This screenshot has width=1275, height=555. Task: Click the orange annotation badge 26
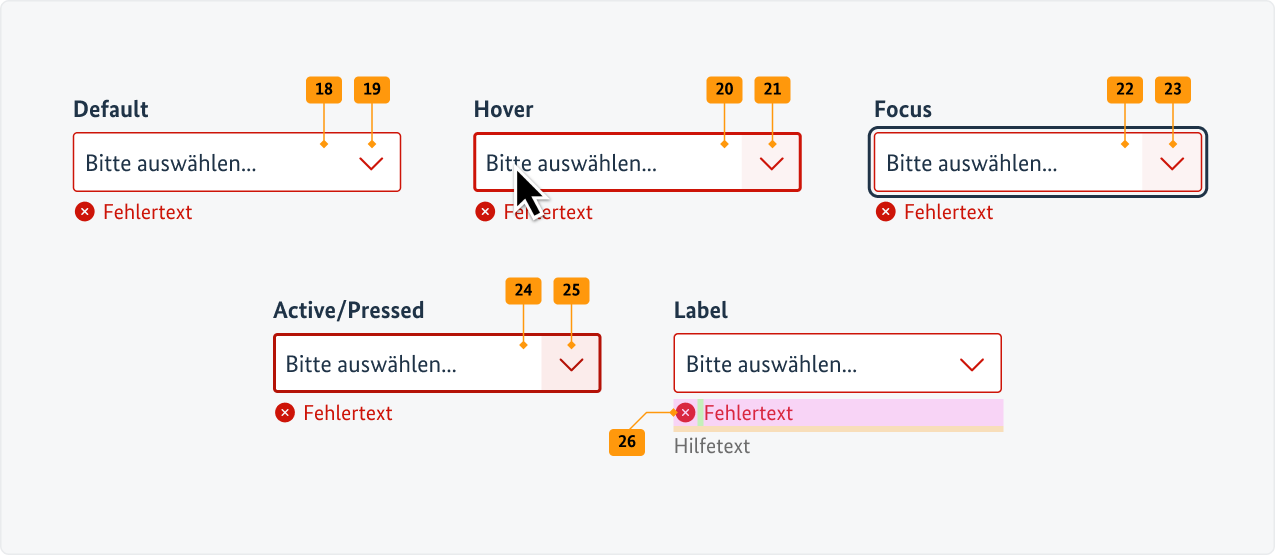pyautogui.click(x=627, y=441)
